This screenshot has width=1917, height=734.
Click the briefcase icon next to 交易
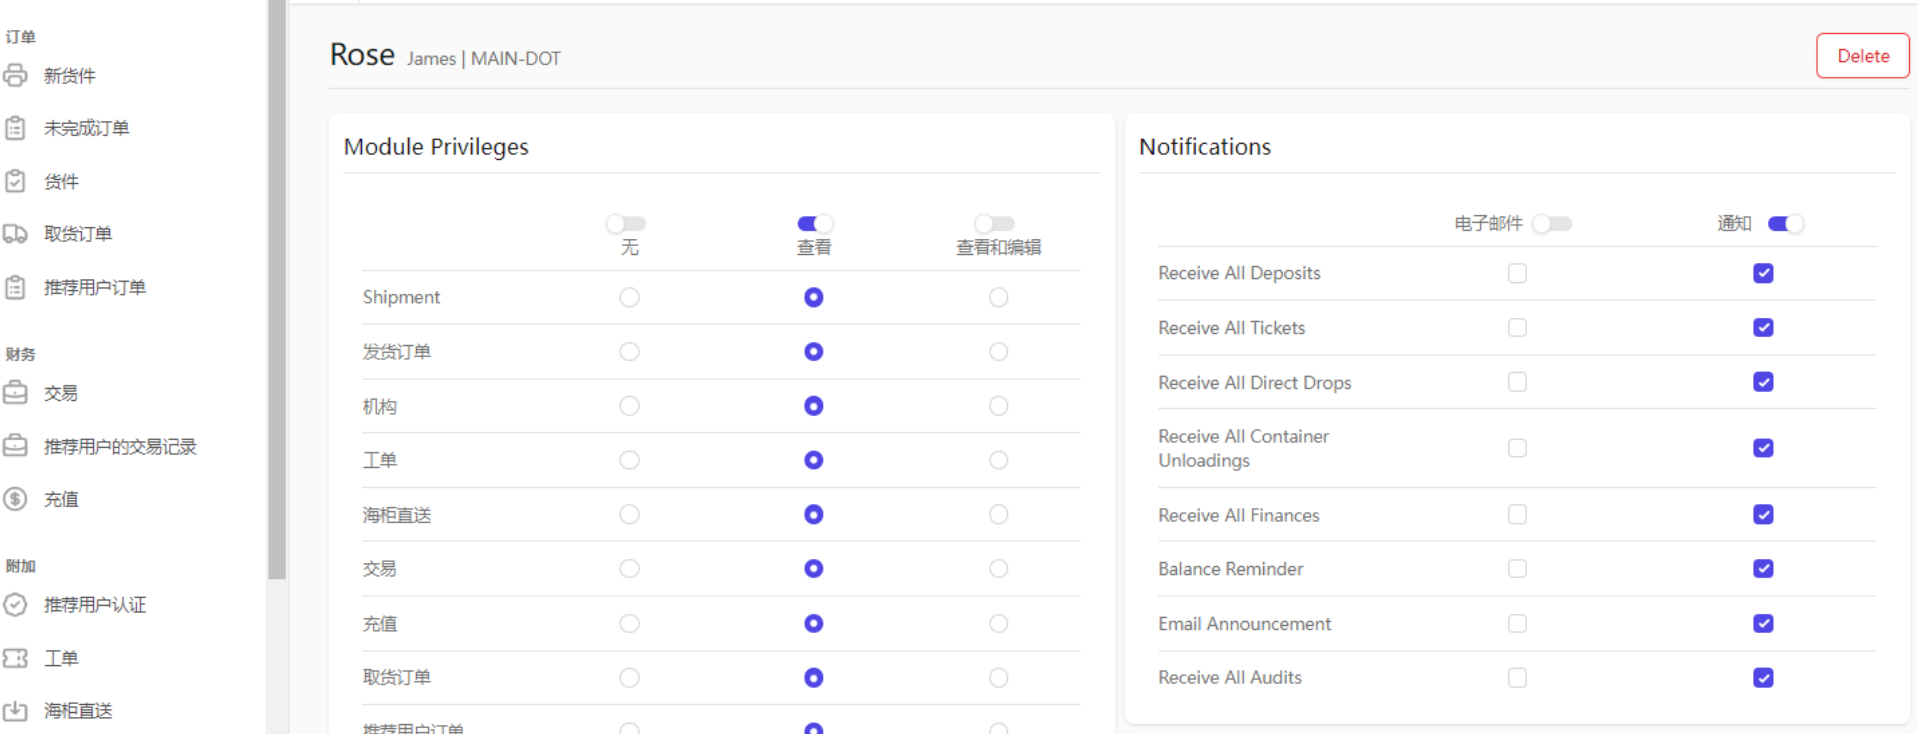(x=15, y=393)
